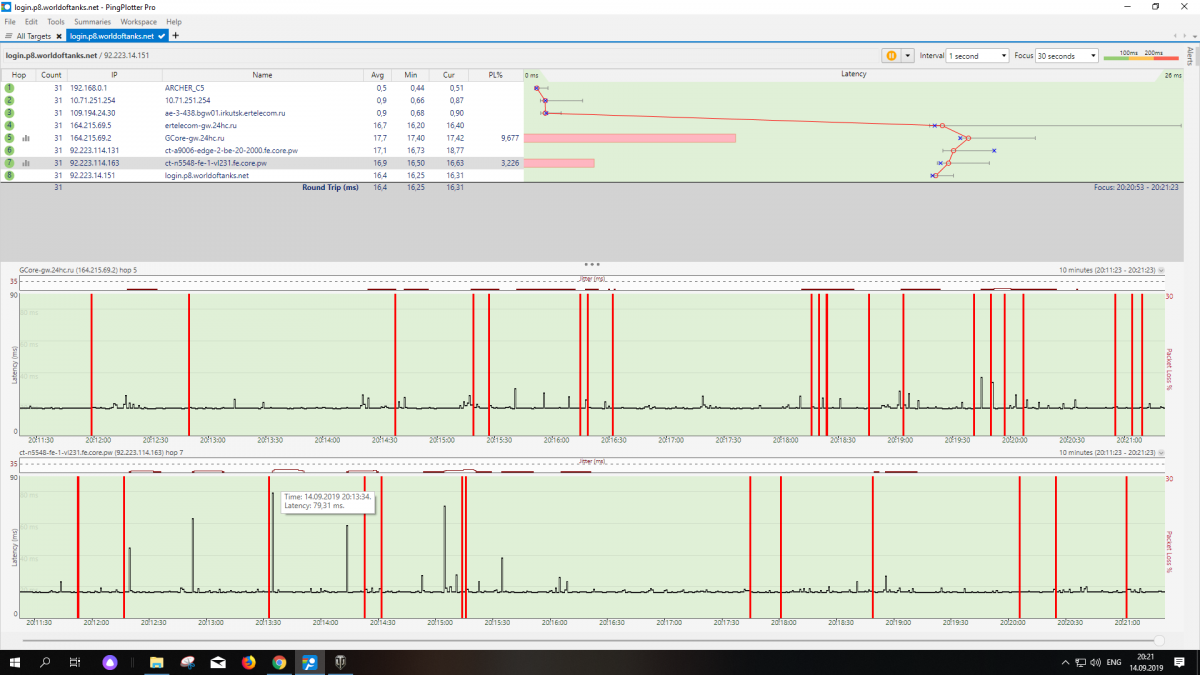Select hop 8 green circle indicator

pos(9,175)
